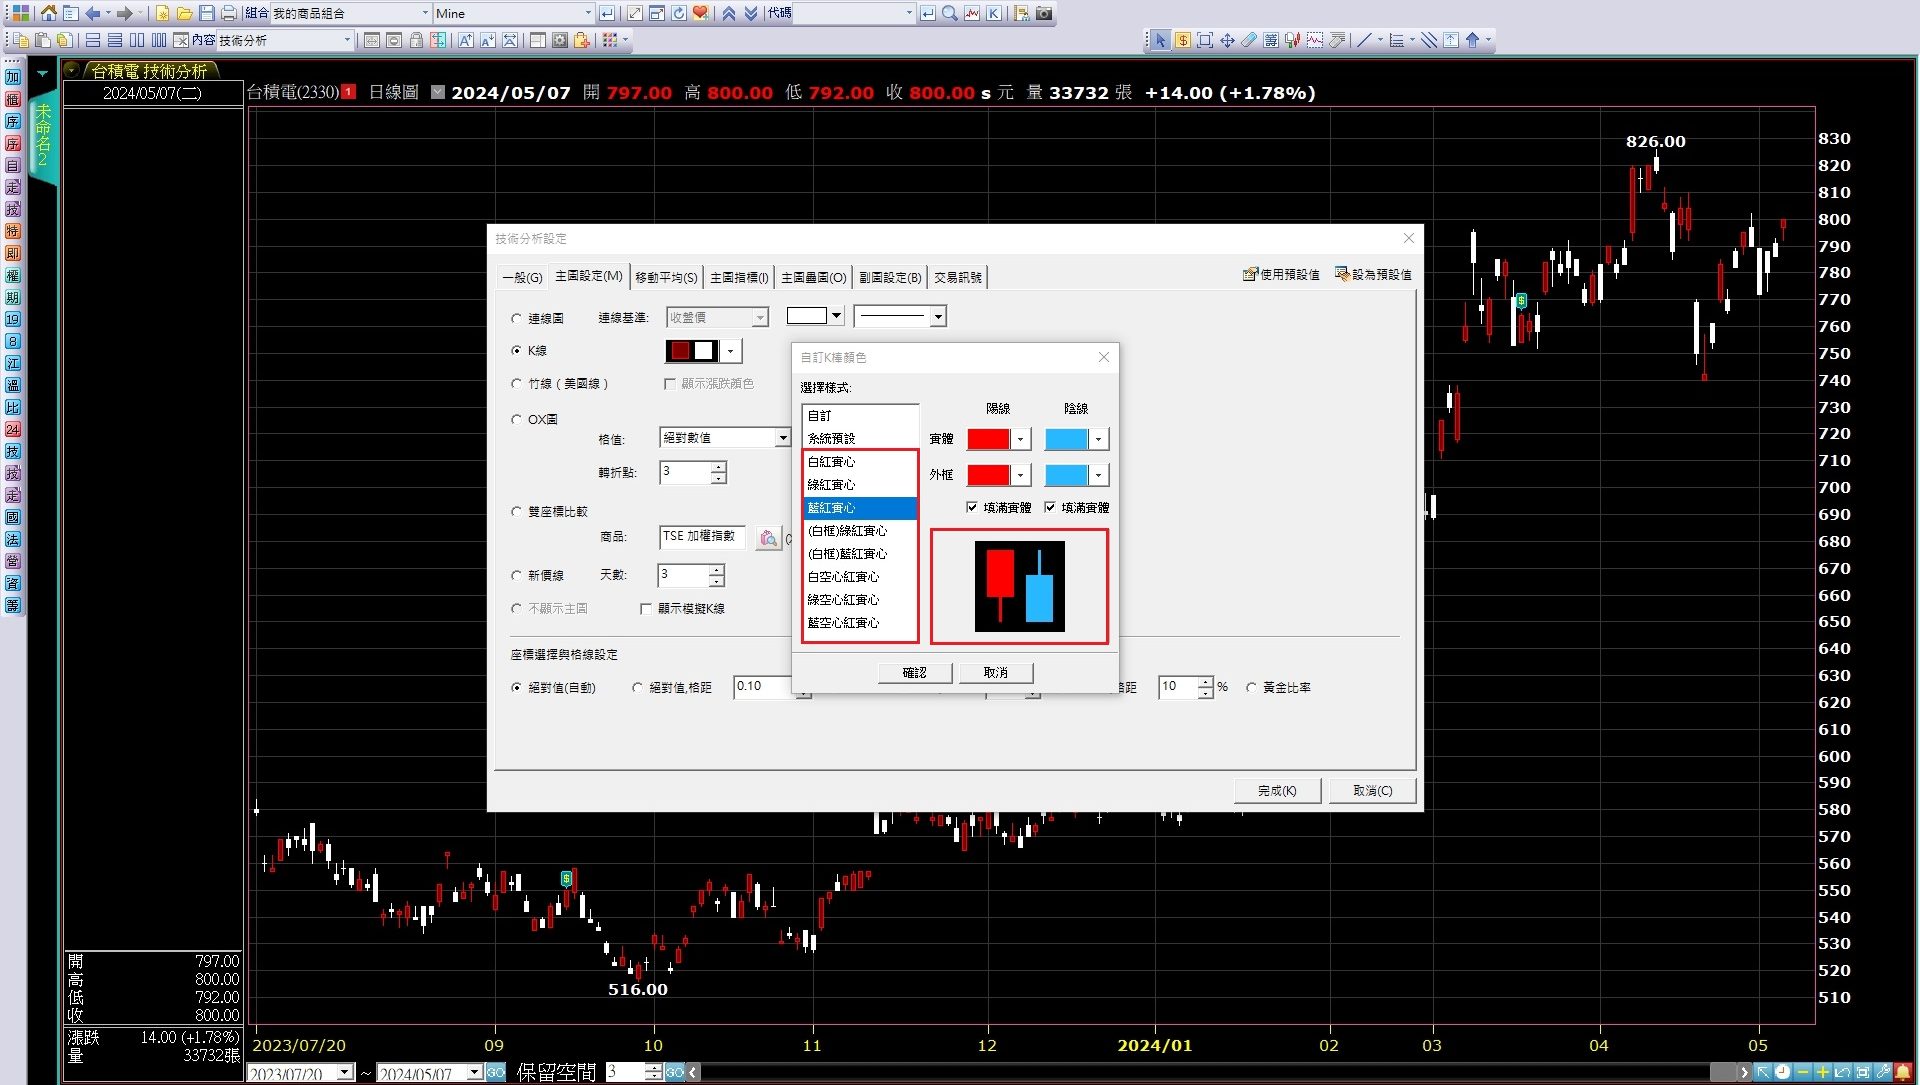Click the print icon
The height and width of the screenshot is (1085, 1920).
[x=228, y=13]
